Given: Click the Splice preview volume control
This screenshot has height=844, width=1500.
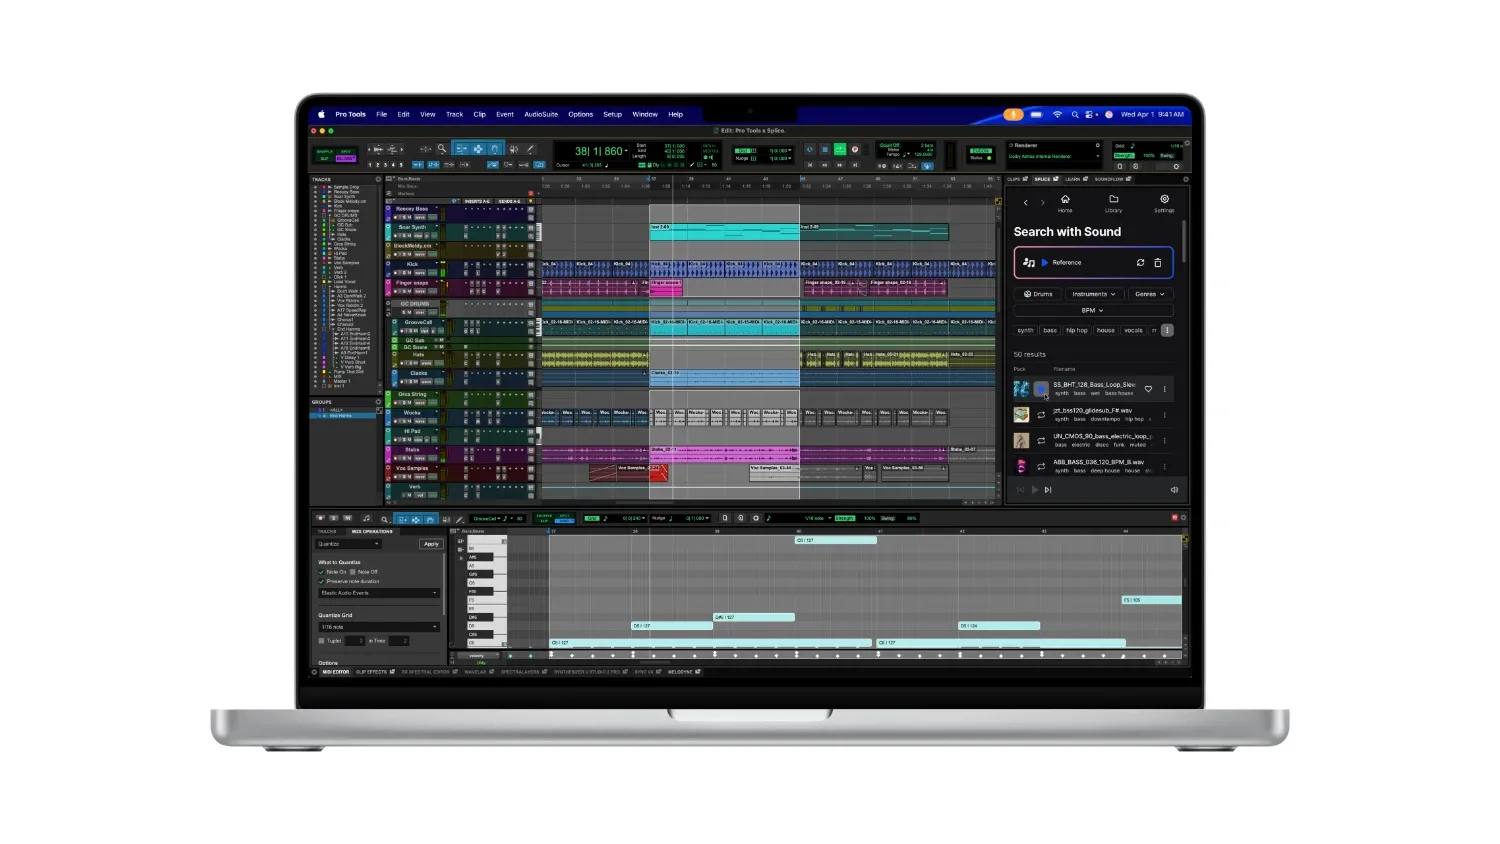Looking at the screenshot, I should [1174, 489].
